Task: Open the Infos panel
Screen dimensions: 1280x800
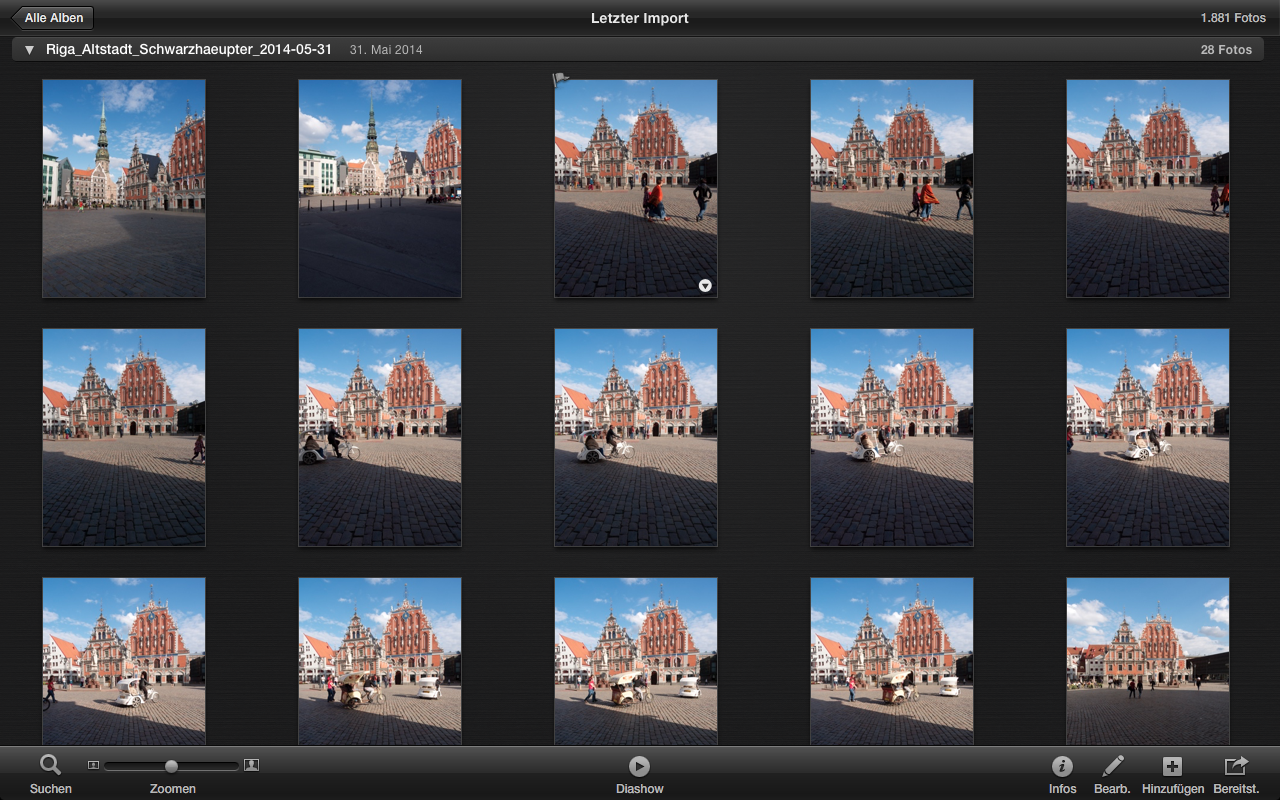Action: click(1062, 775)
